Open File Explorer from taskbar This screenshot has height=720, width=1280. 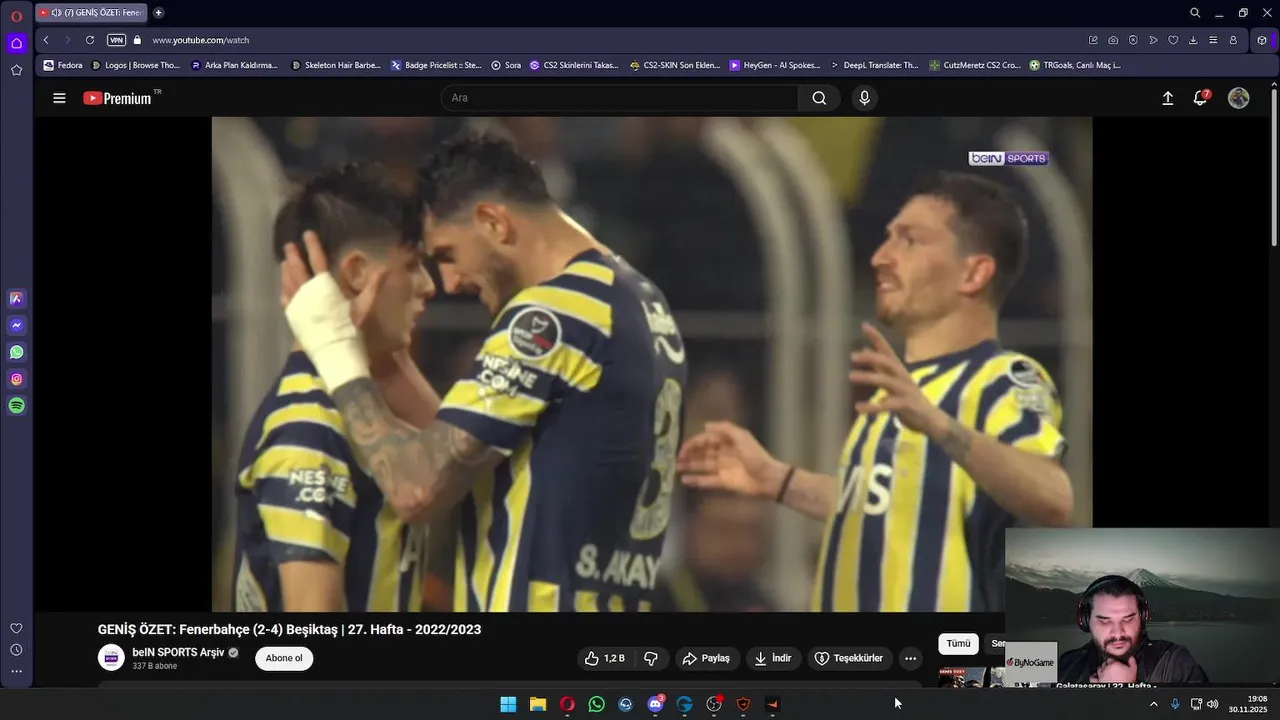point(538,704)
